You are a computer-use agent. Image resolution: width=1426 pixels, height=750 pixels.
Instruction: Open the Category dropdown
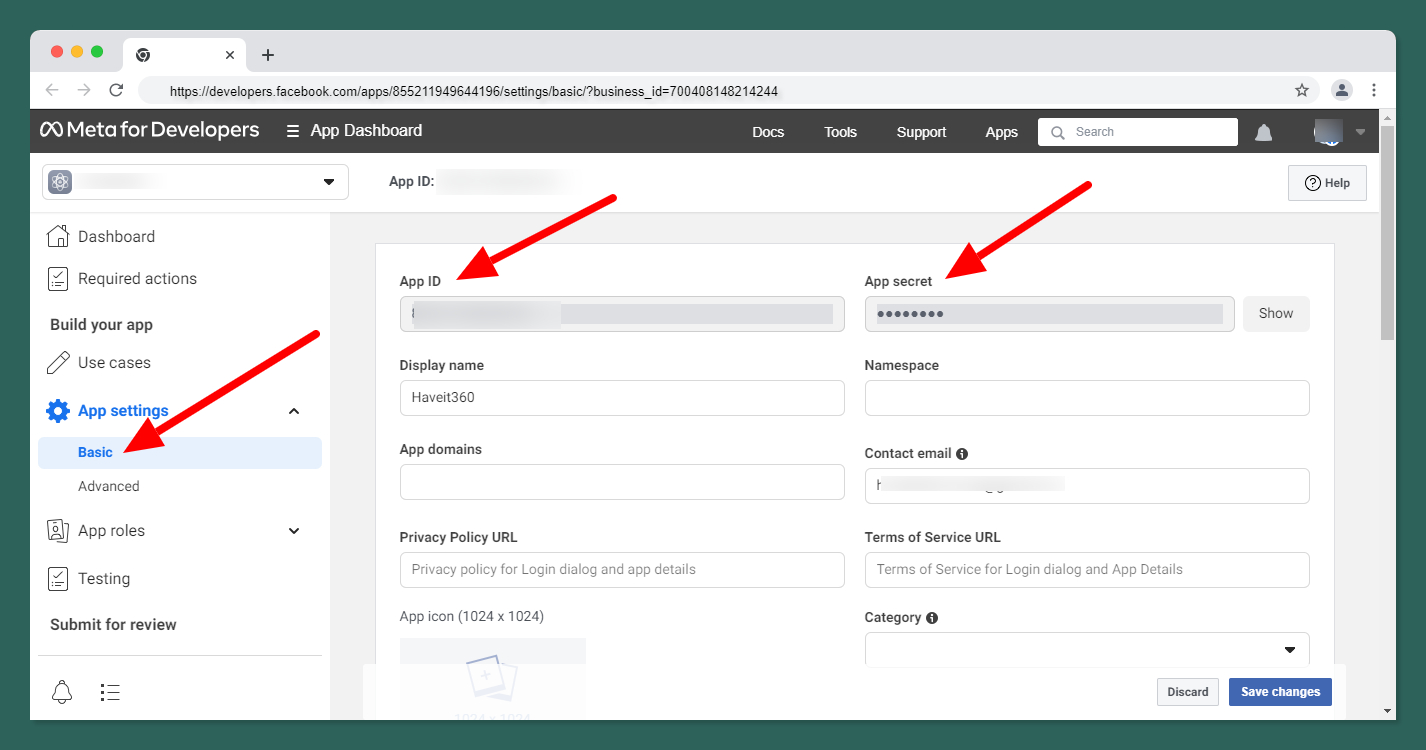(1086, 649)
